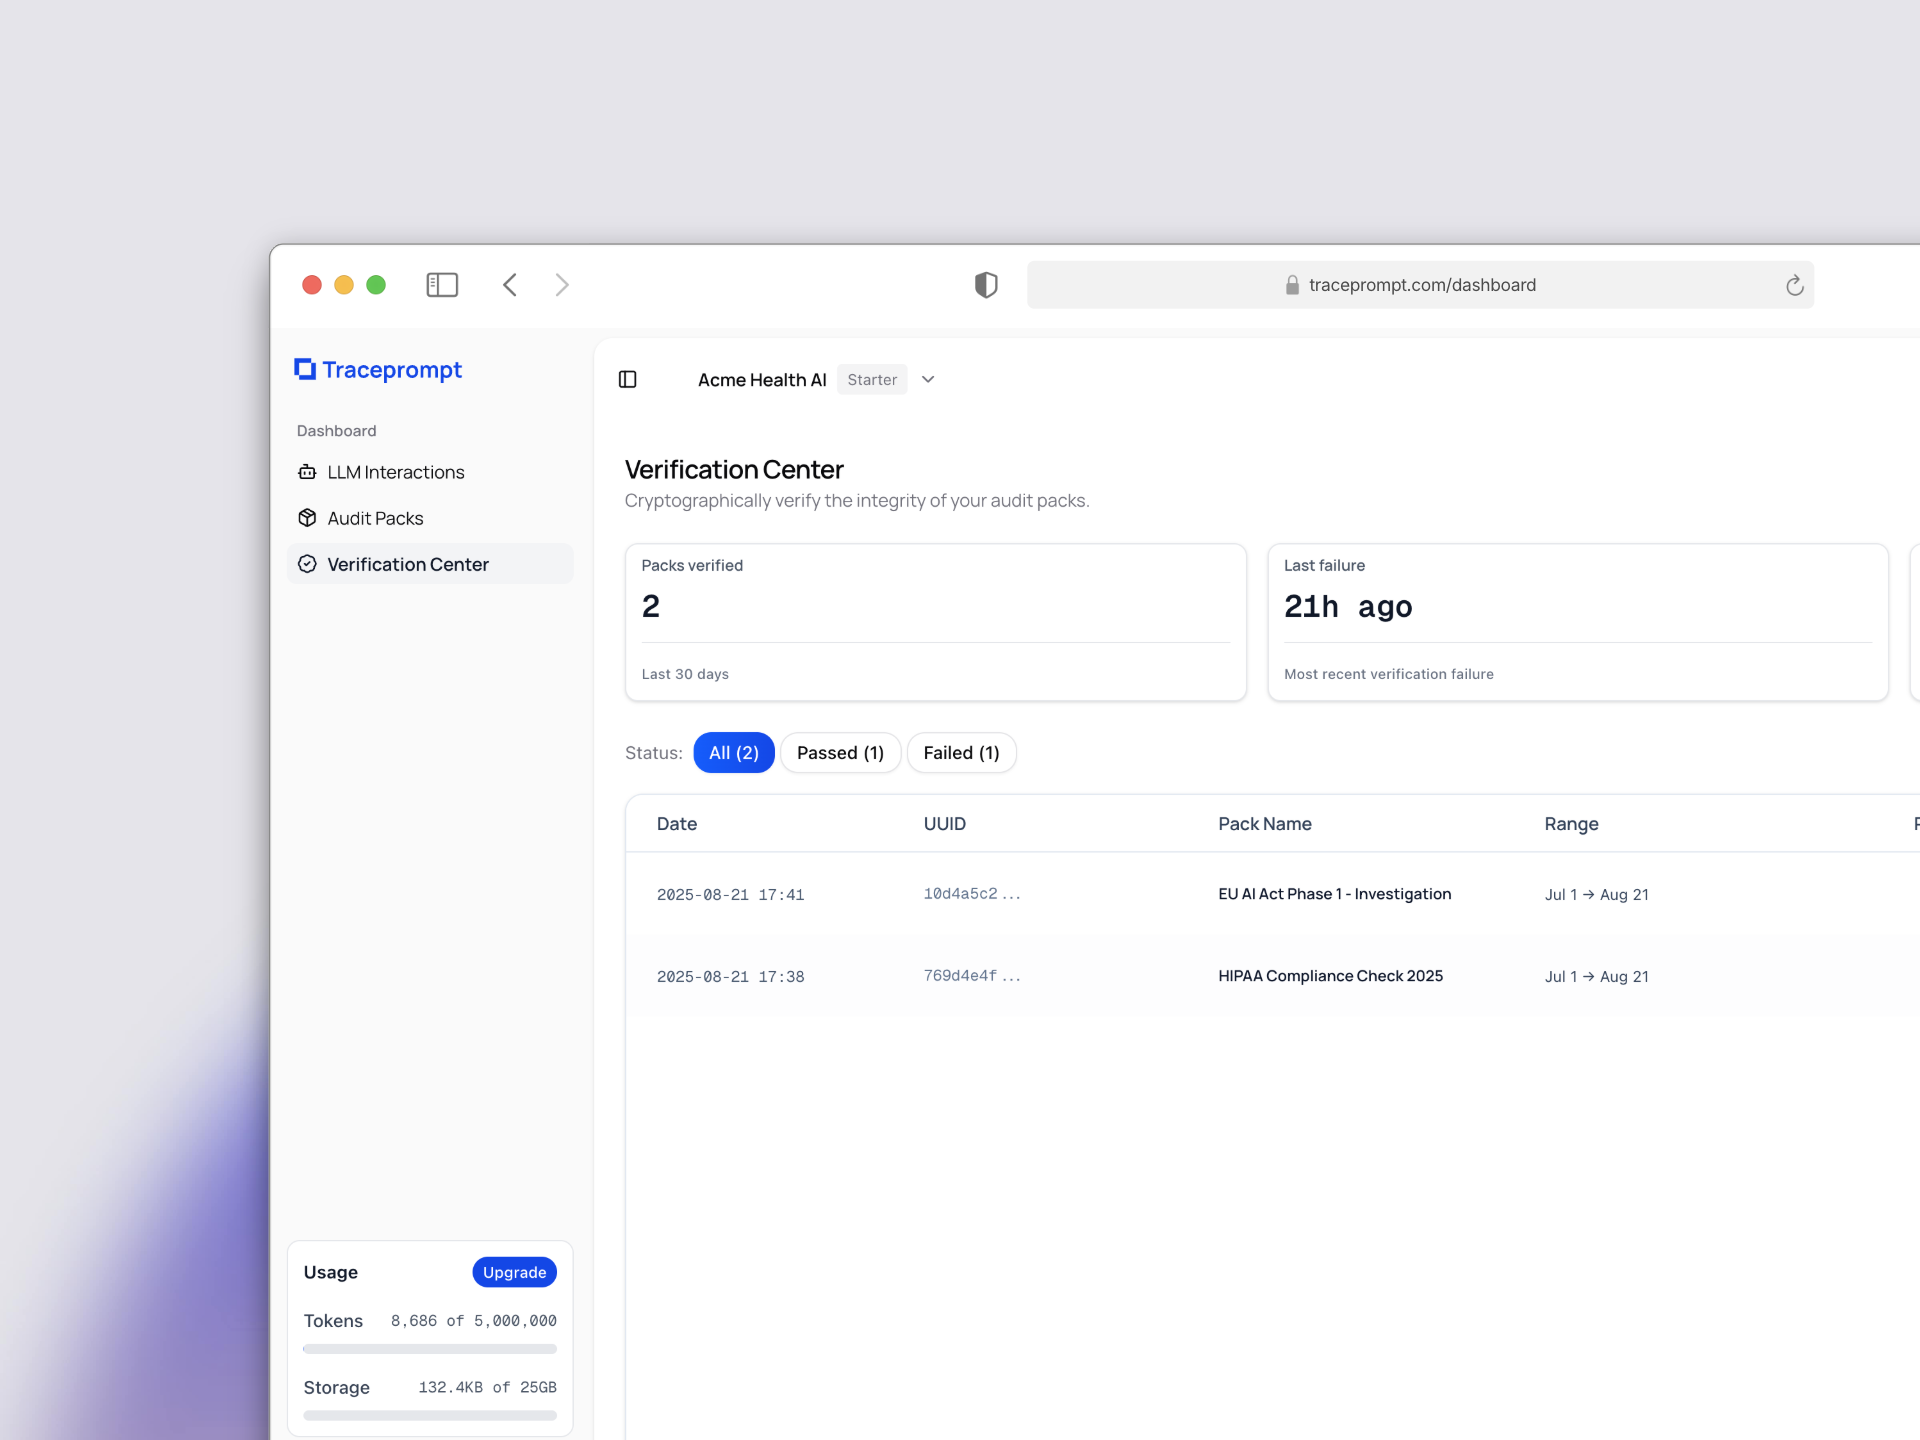Viewport: 1920px width, 1440px height.
Task: Click the yellow minimize window button
Action: 344,285
